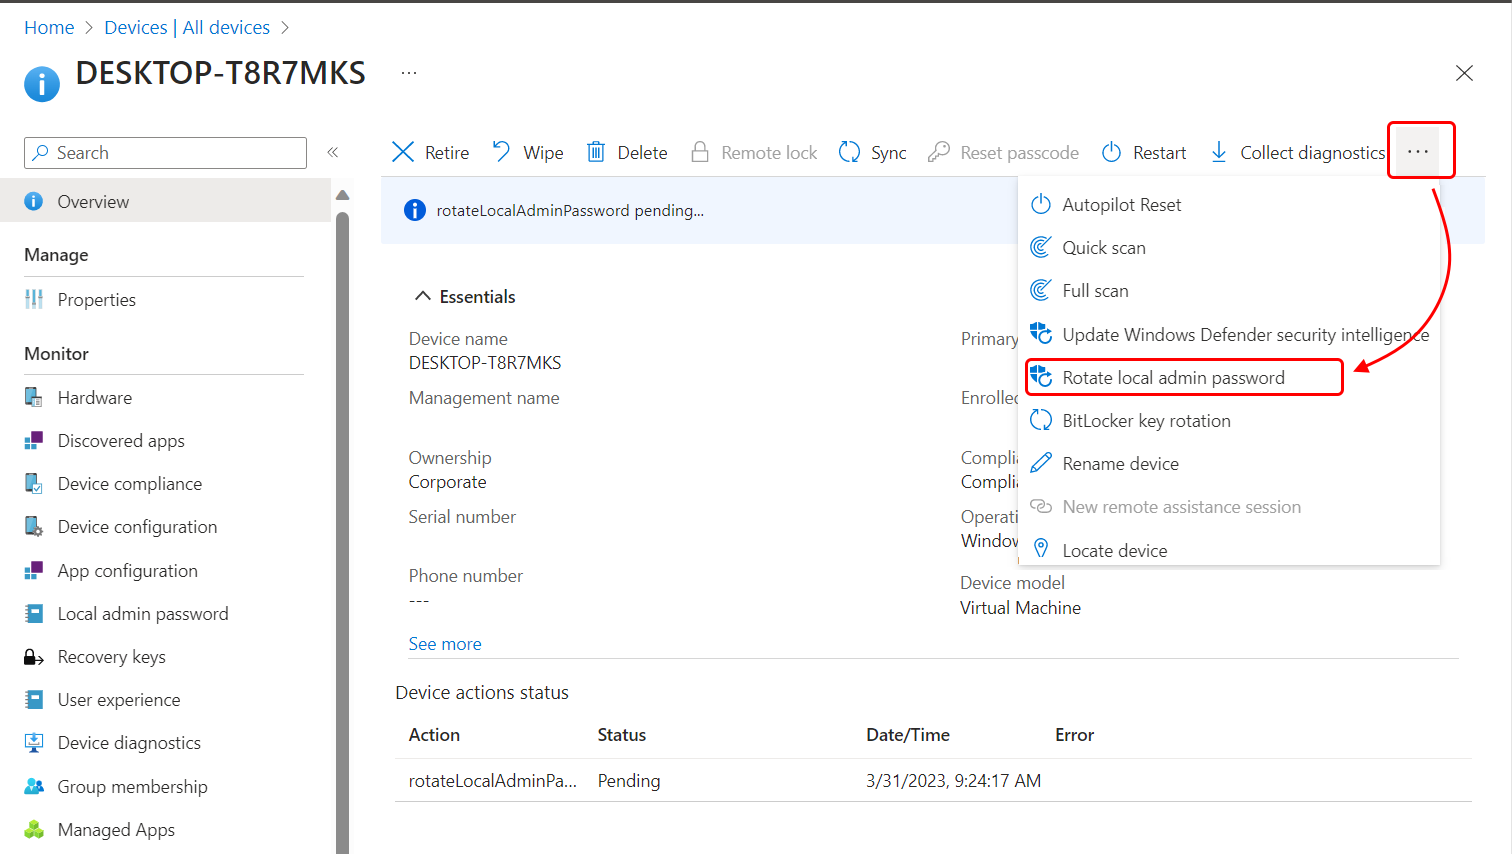
Task: Click the Local admin password sidebar icon
Action: (x=34, y=613)
